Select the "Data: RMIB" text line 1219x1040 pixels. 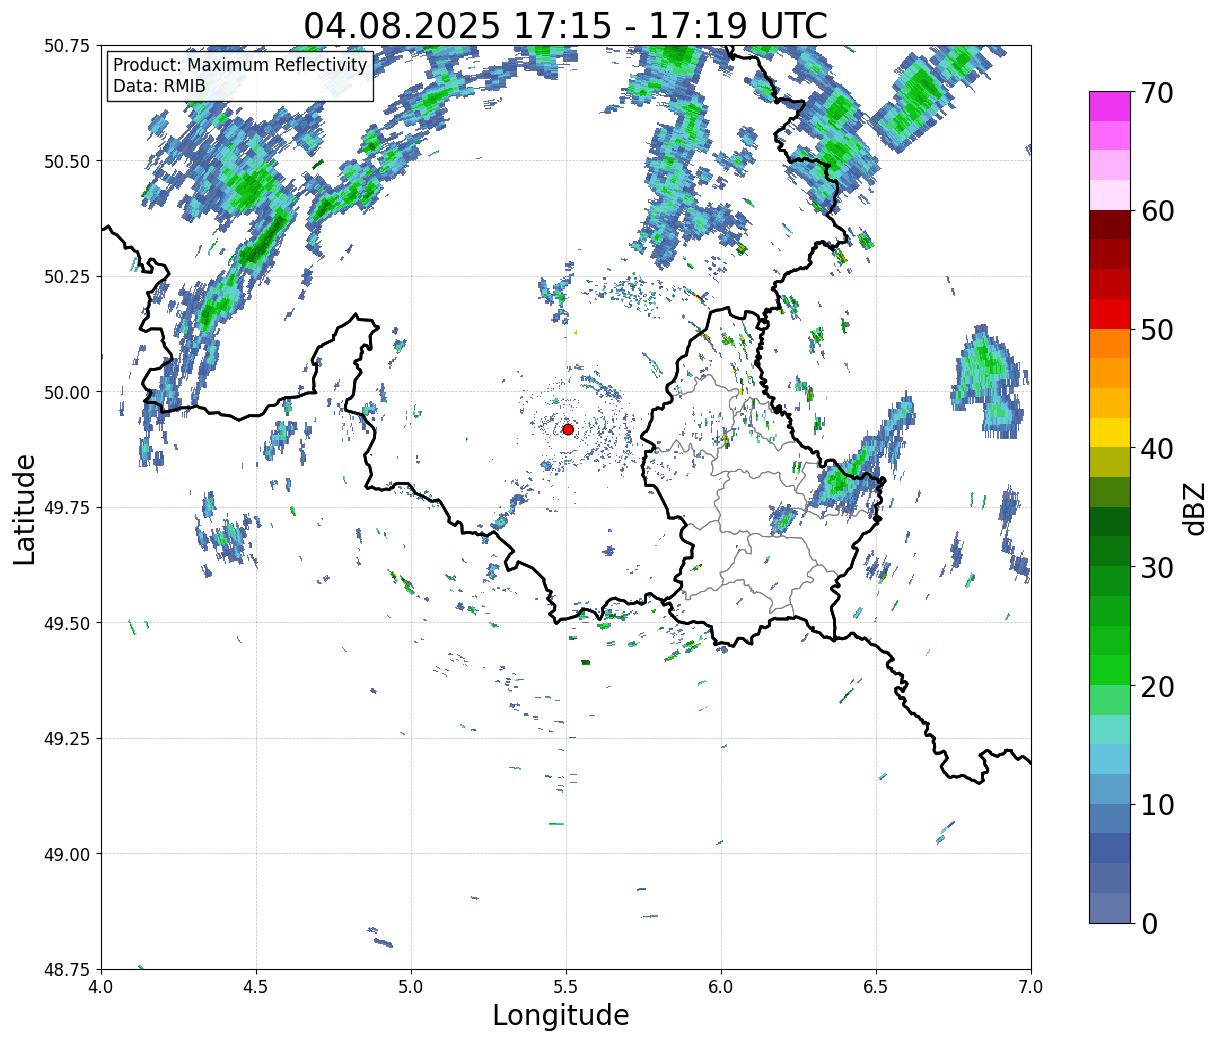pos(159,87)
